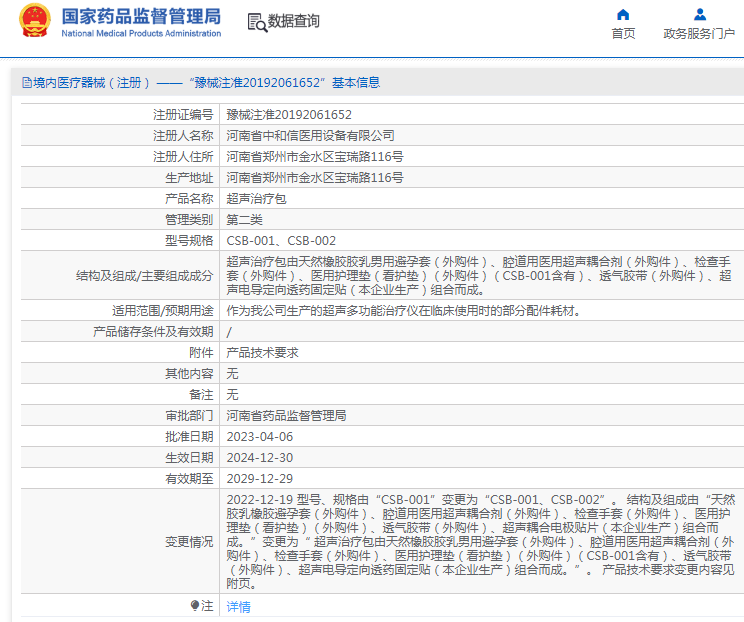Open 政务服务门户 text link
Viewport: 744px width, 622px height.
point(699,34)
